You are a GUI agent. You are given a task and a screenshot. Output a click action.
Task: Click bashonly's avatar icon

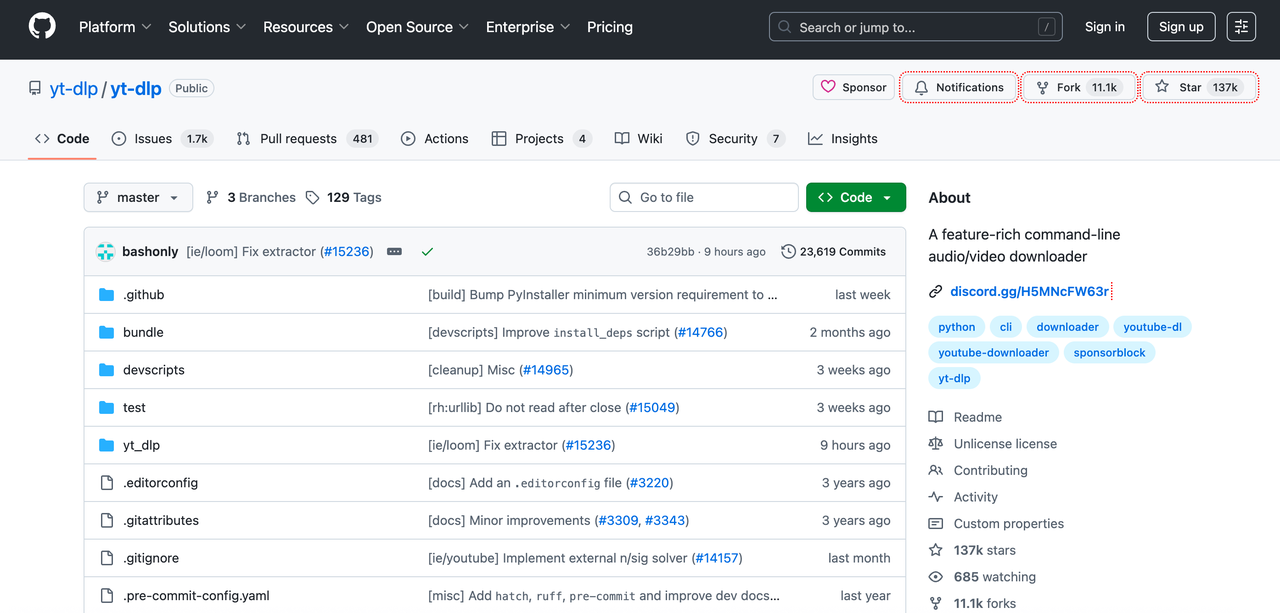tap(106, 252)
